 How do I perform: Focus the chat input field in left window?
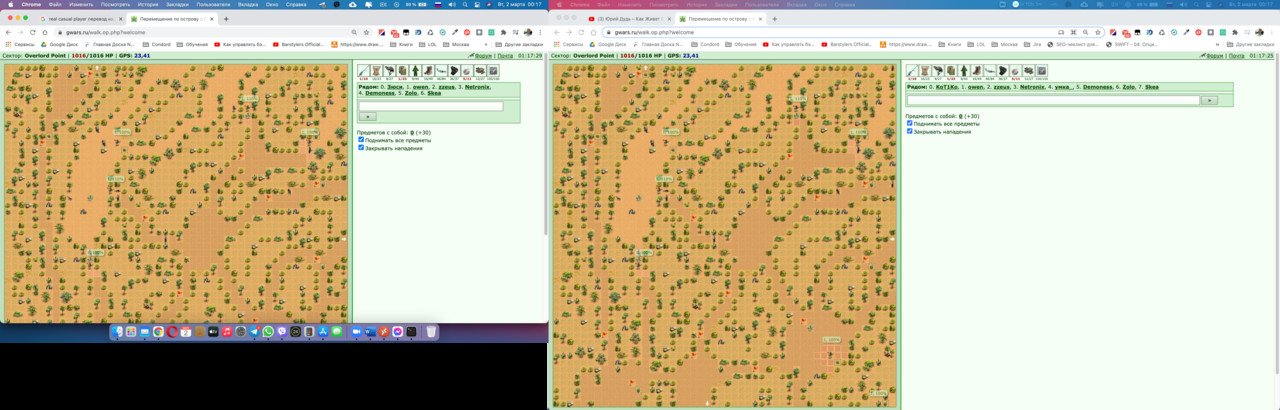(x=431, y=106)
